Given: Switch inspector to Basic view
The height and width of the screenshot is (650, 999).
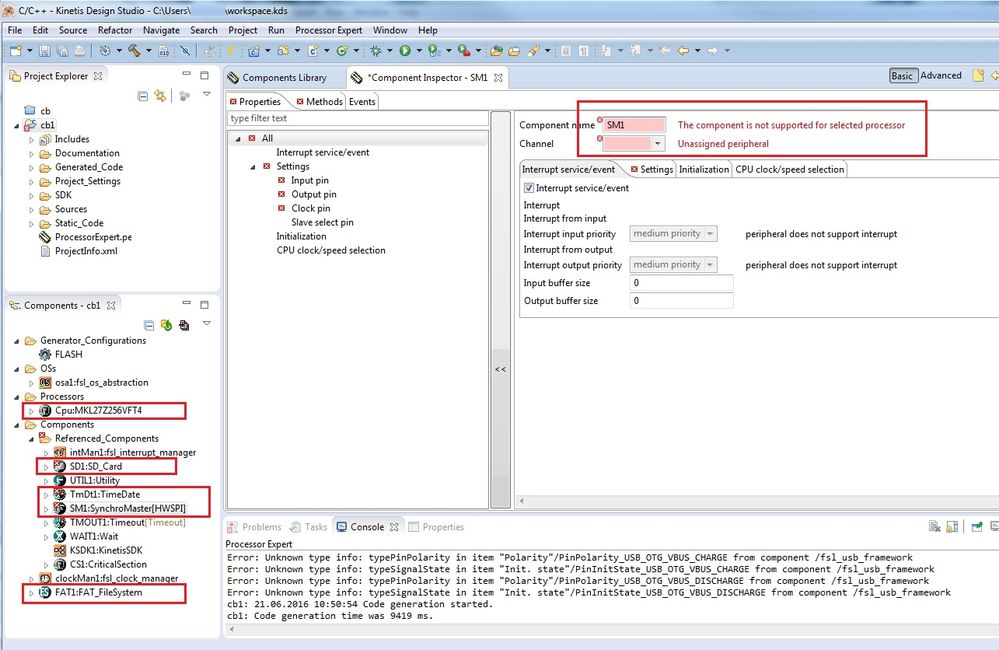Looking at the screenshot, I should pyautogui.click(x=902, y=76).
